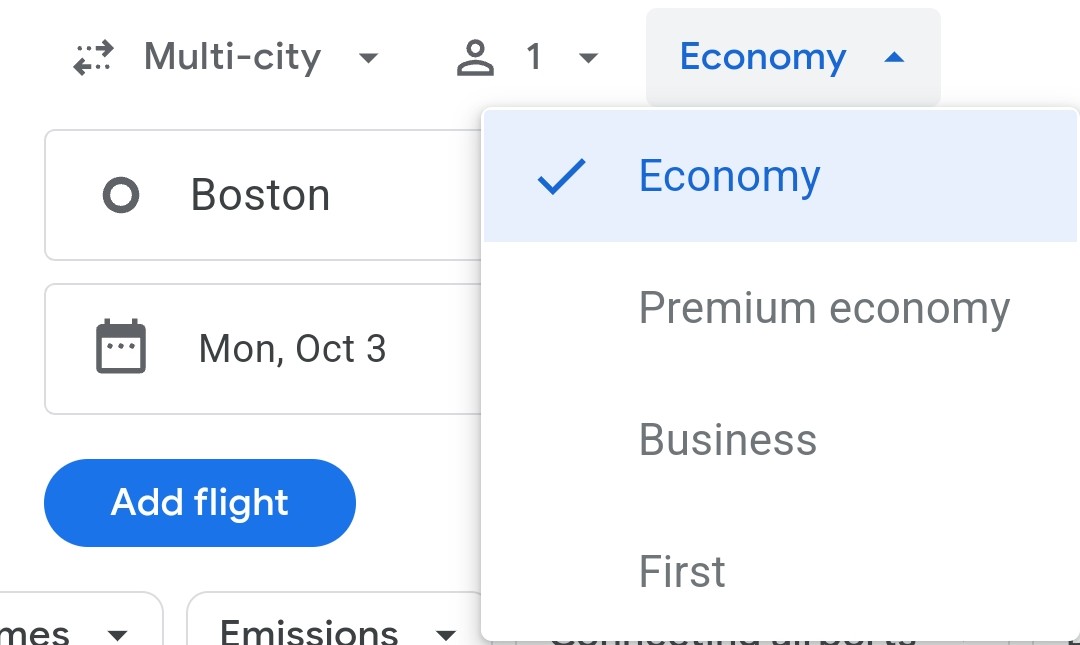Click the calendar icon beside Mon, Oct 3
The height and width of the screenshot is (645, 1080).
(121, 346)
